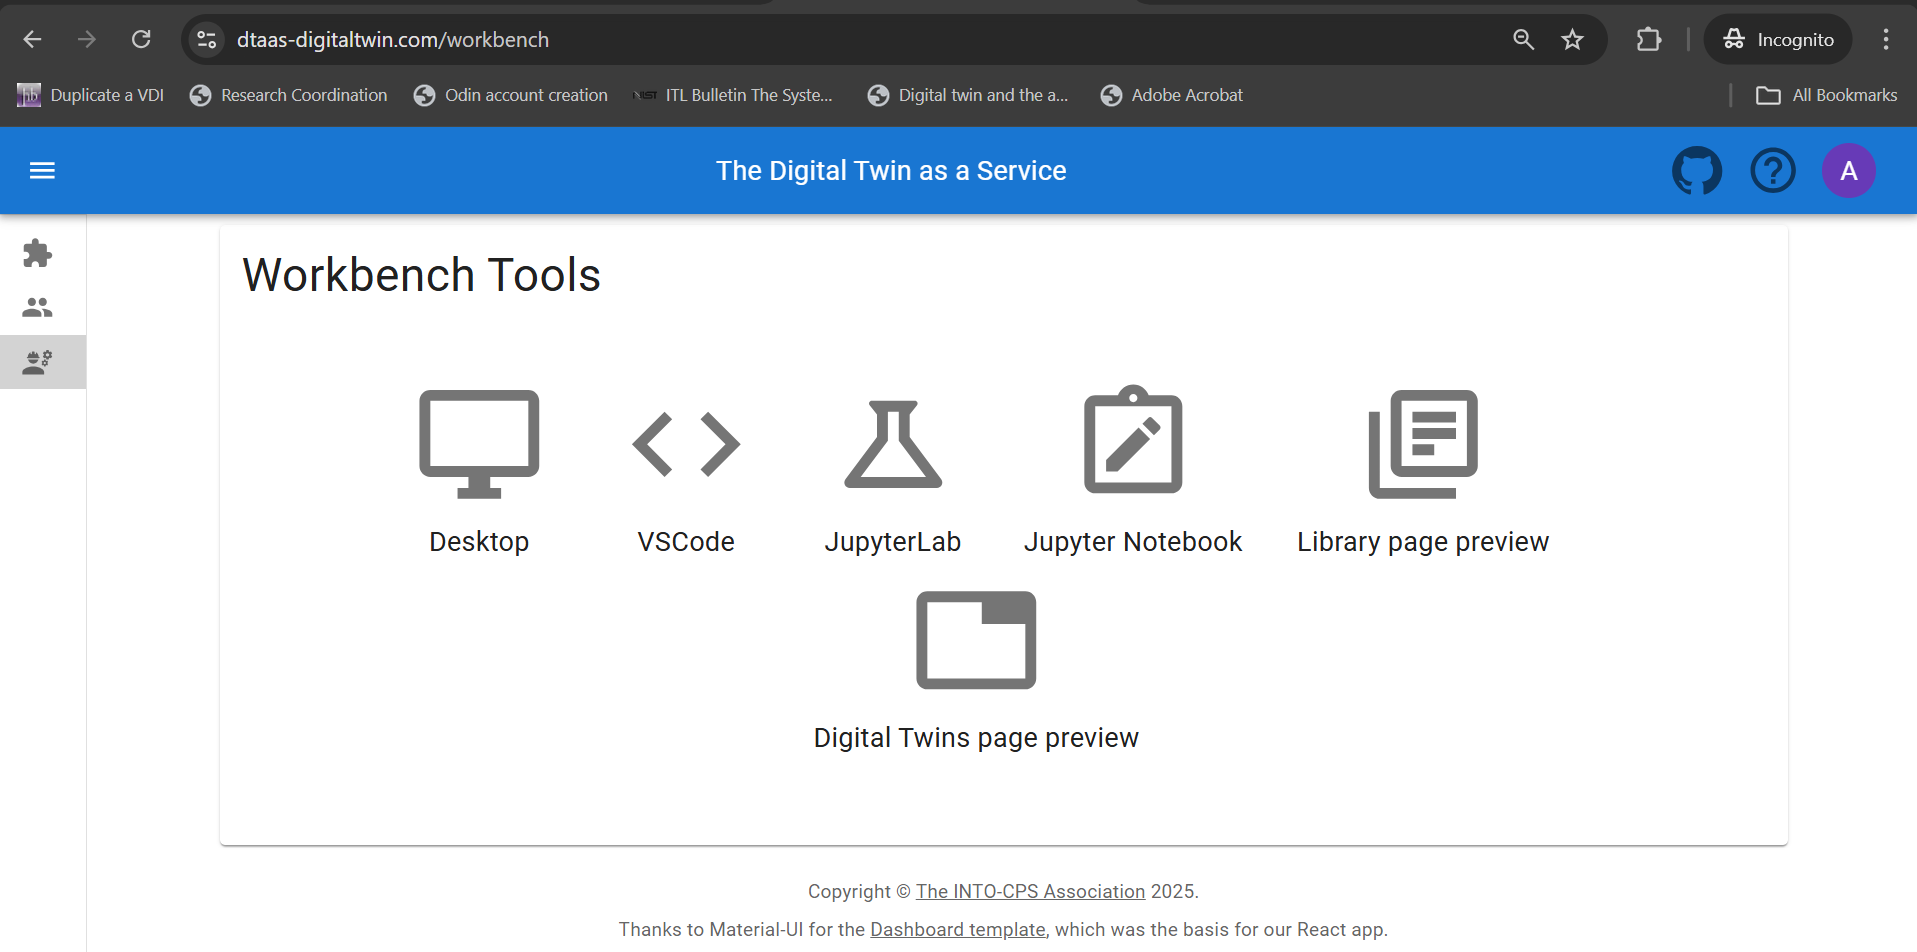Launch the VSCode tool icon

point(686,444)
